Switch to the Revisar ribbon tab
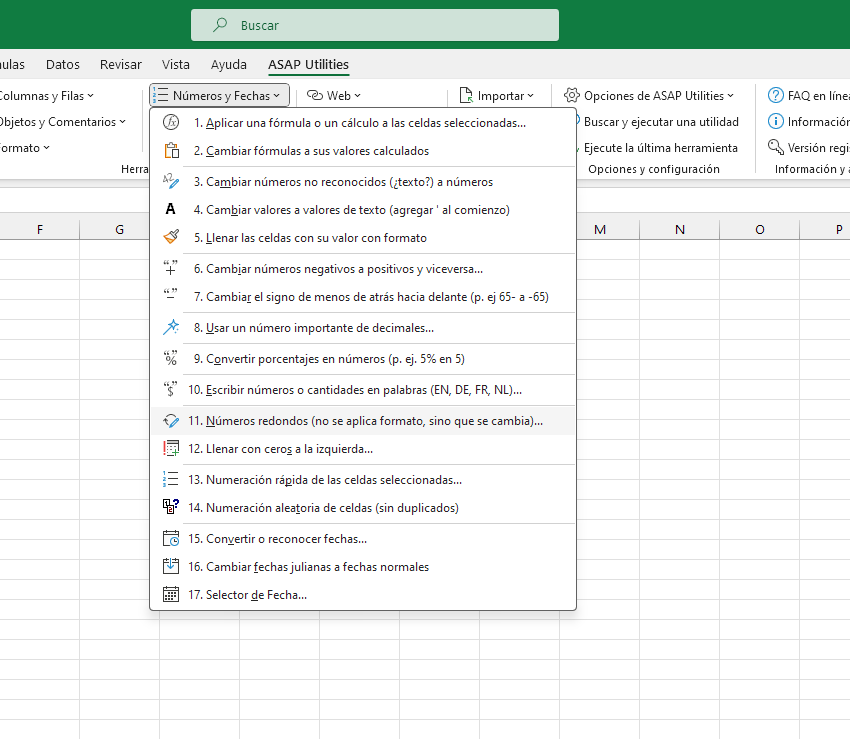Screen dimensions: 850x739 [121, 65]
